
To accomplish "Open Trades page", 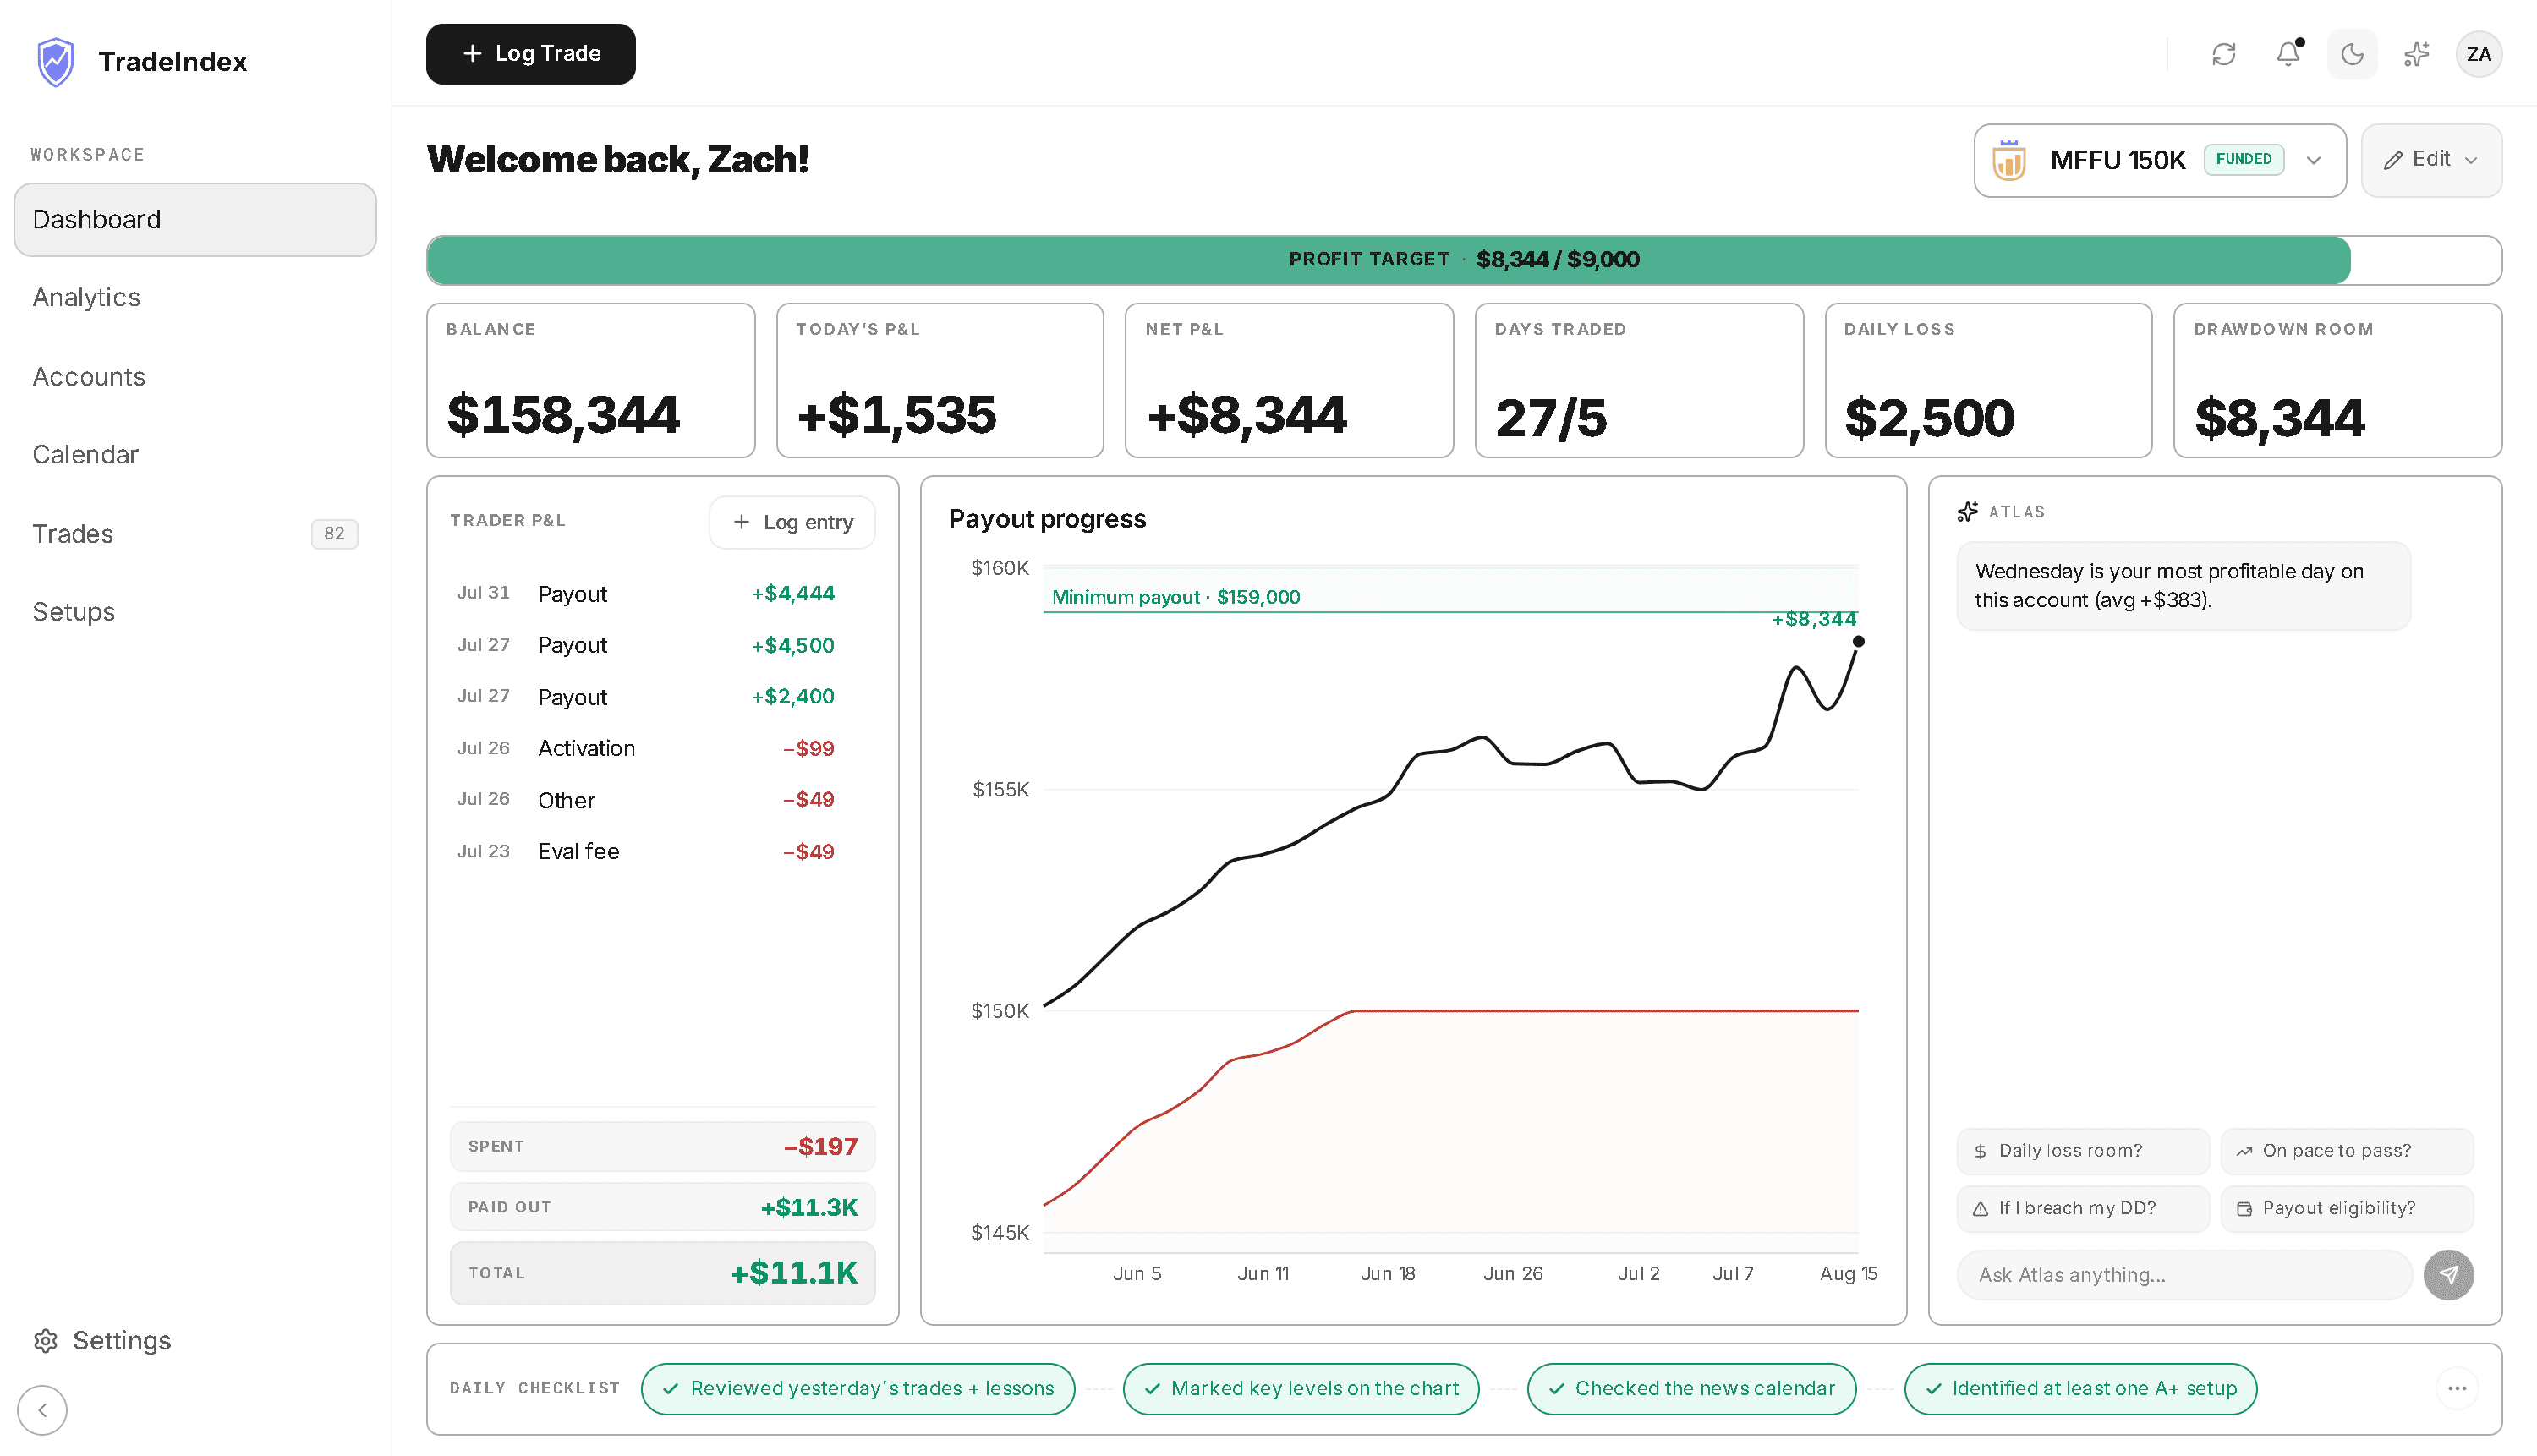I will [72, 533].
